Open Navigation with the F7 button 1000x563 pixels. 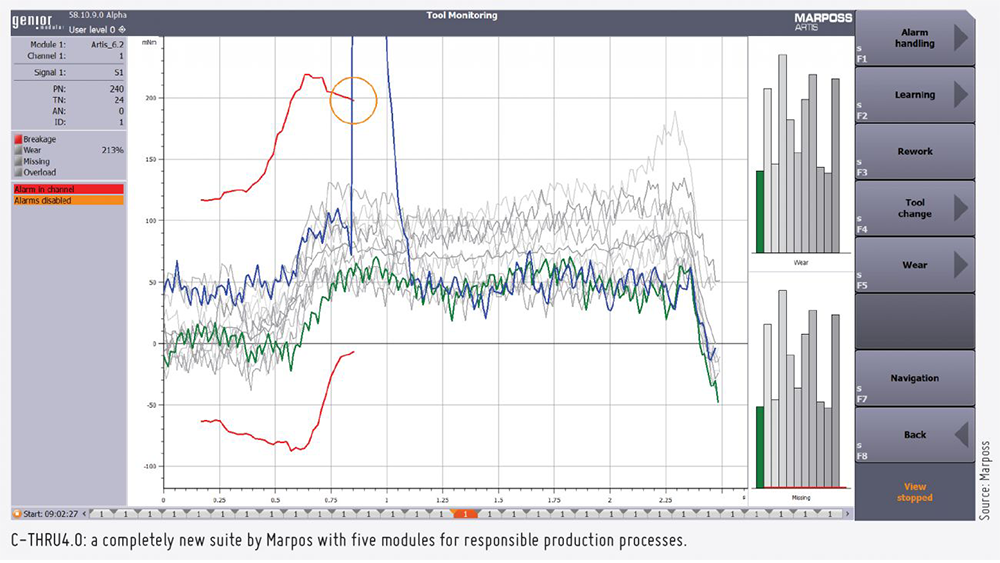click(x=914, y=378)
